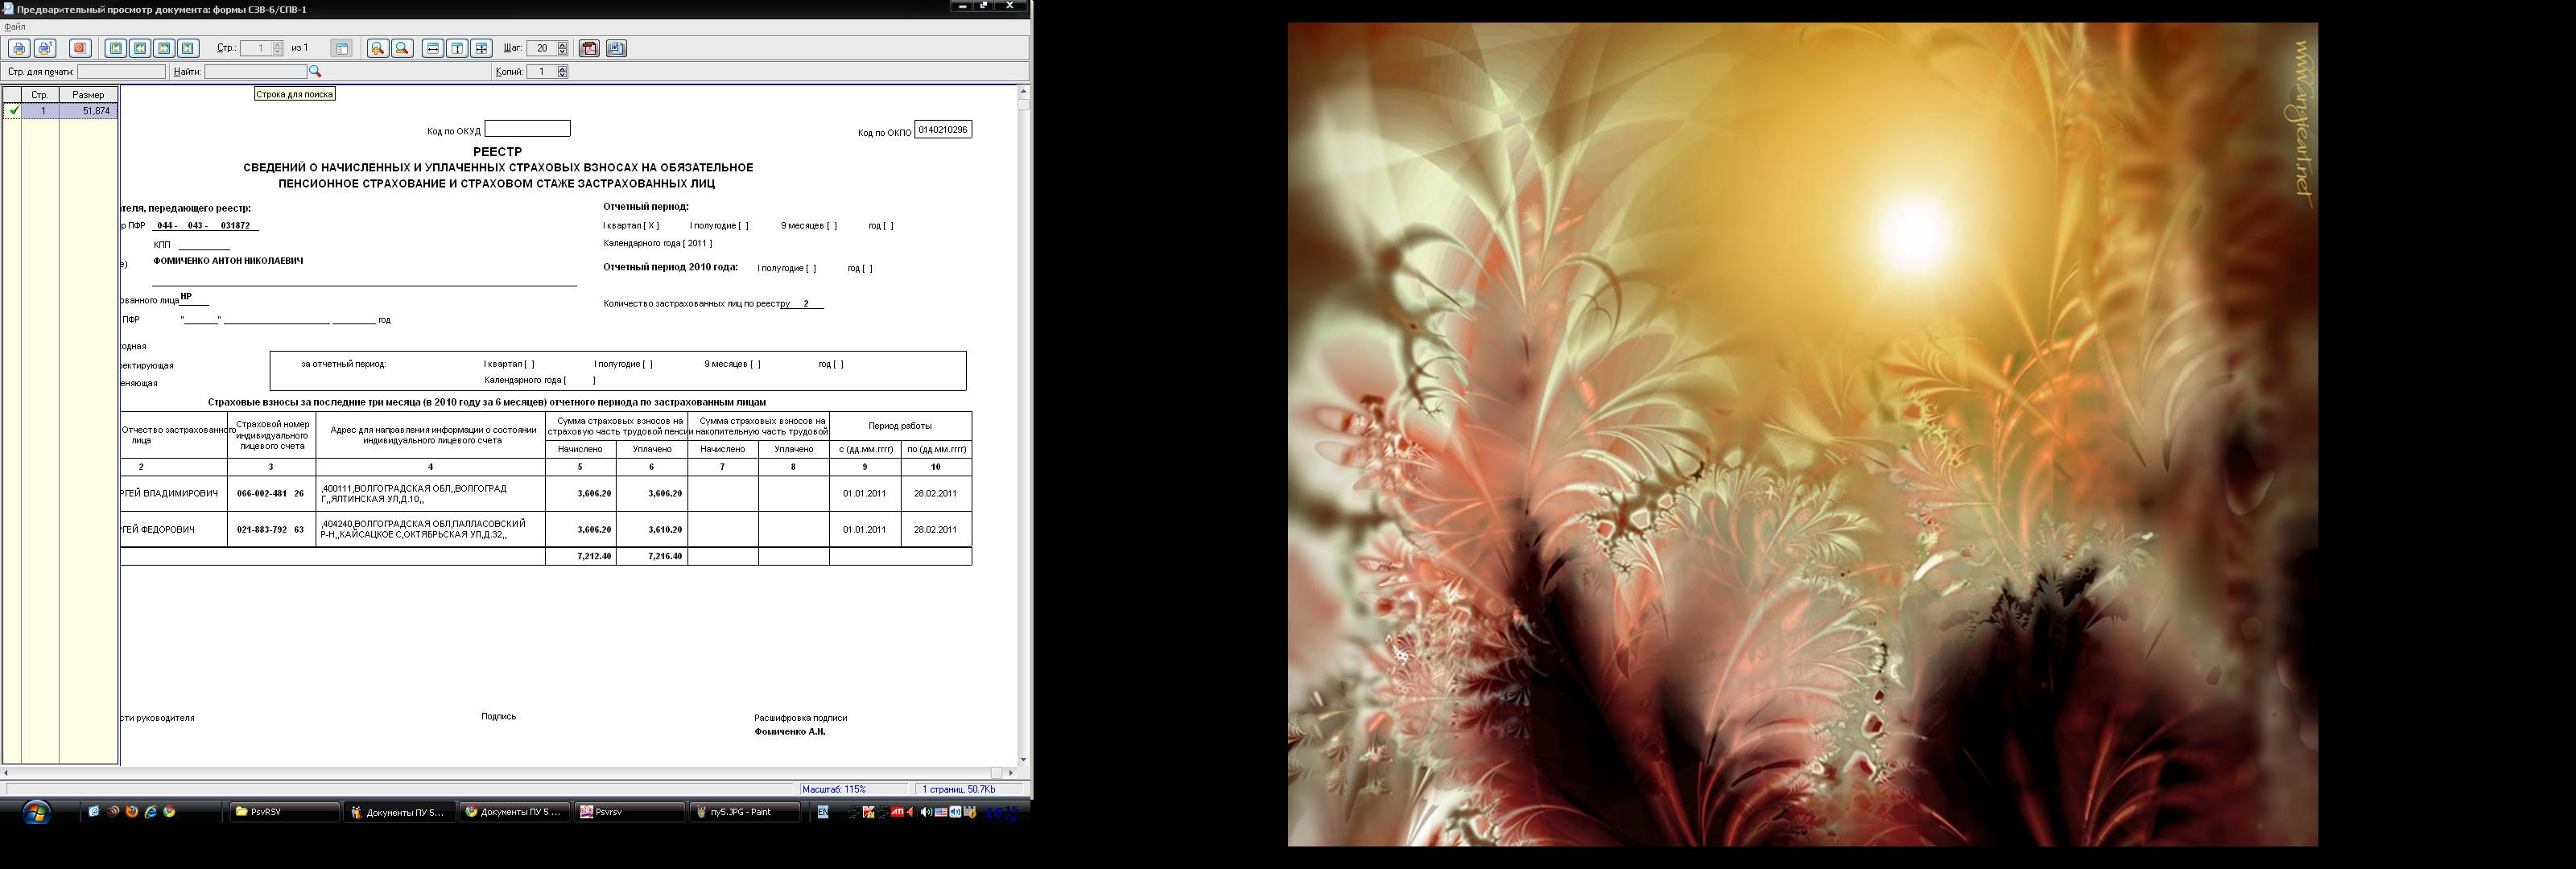Switch to ny5.JPG - Paint taskbar item
This screenshot has width=2576, height=869.
pos(745,812)
